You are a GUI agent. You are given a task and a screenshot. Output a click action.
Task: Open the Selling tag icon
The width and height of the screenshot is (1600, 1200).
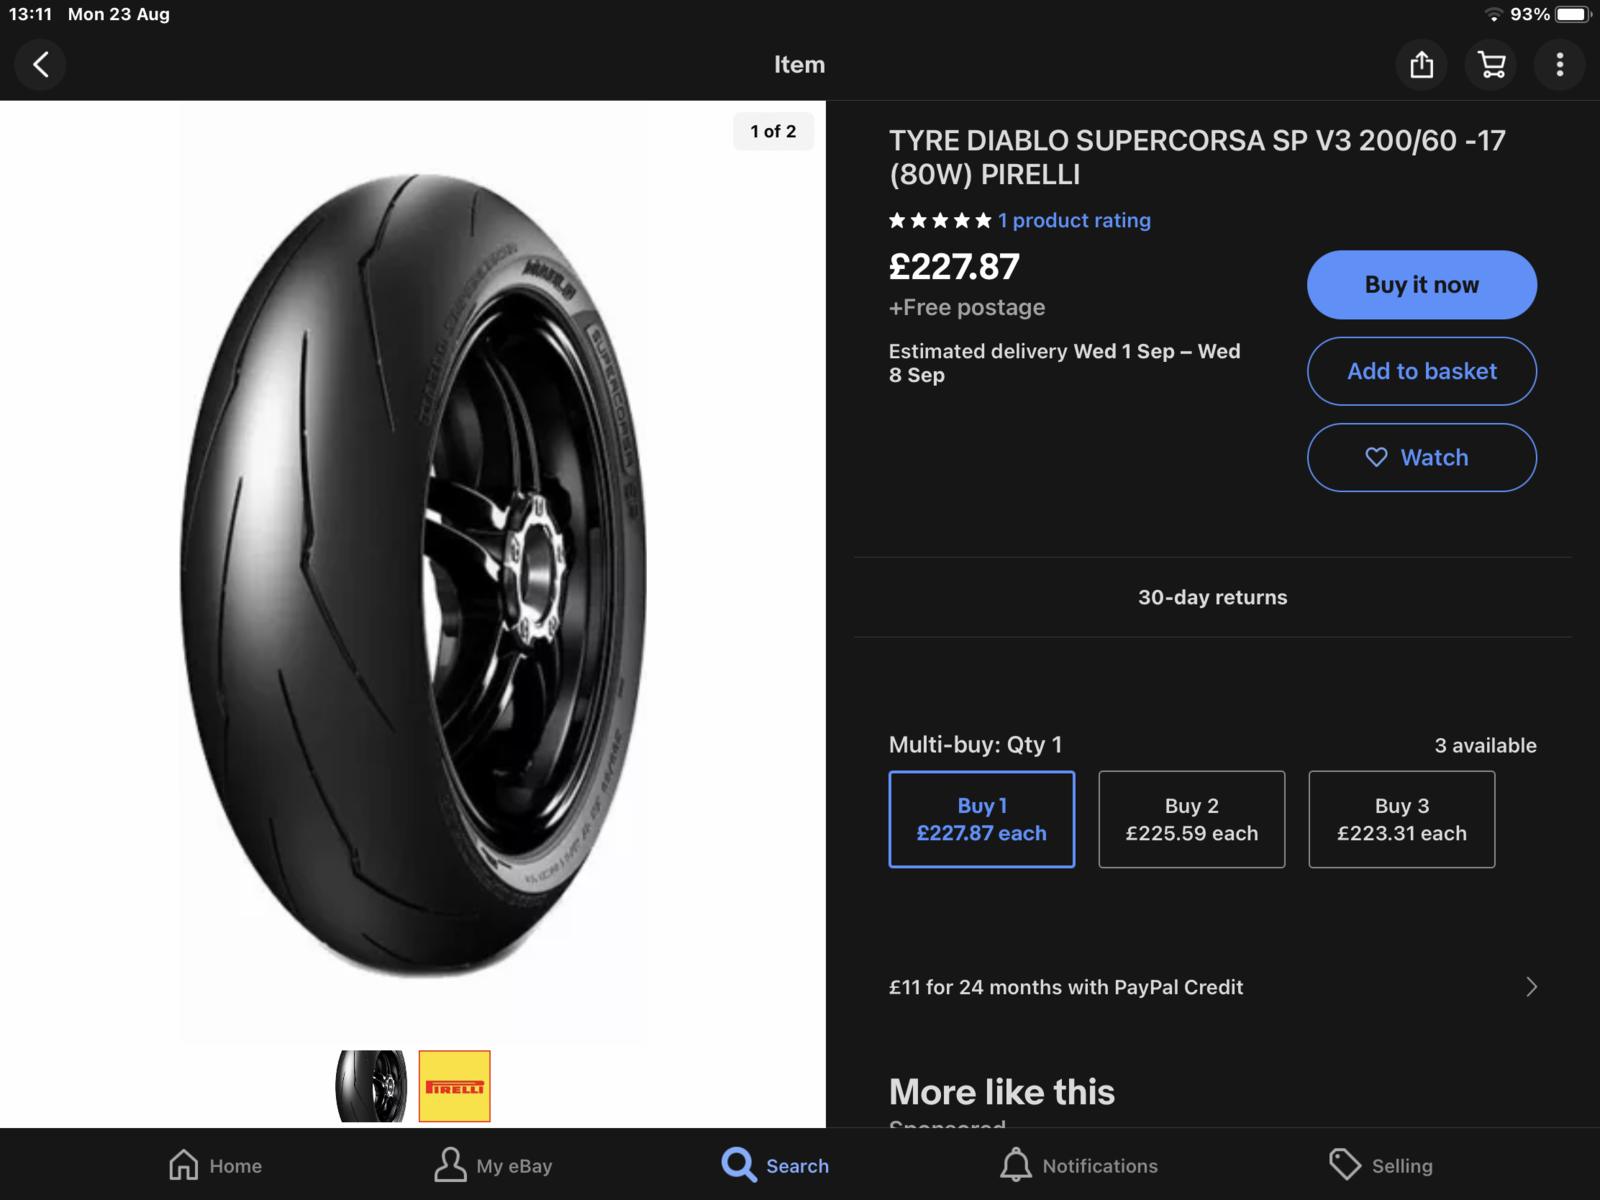tap(1345, 1165)
